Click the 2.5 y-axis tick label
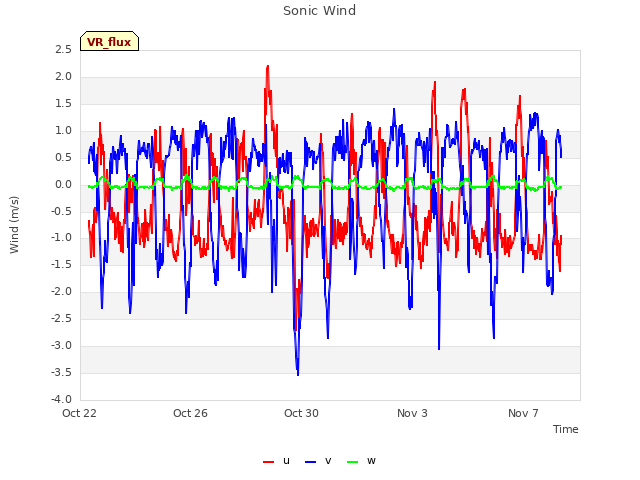This screenshot has width=640, height=480. click(64, 50)
